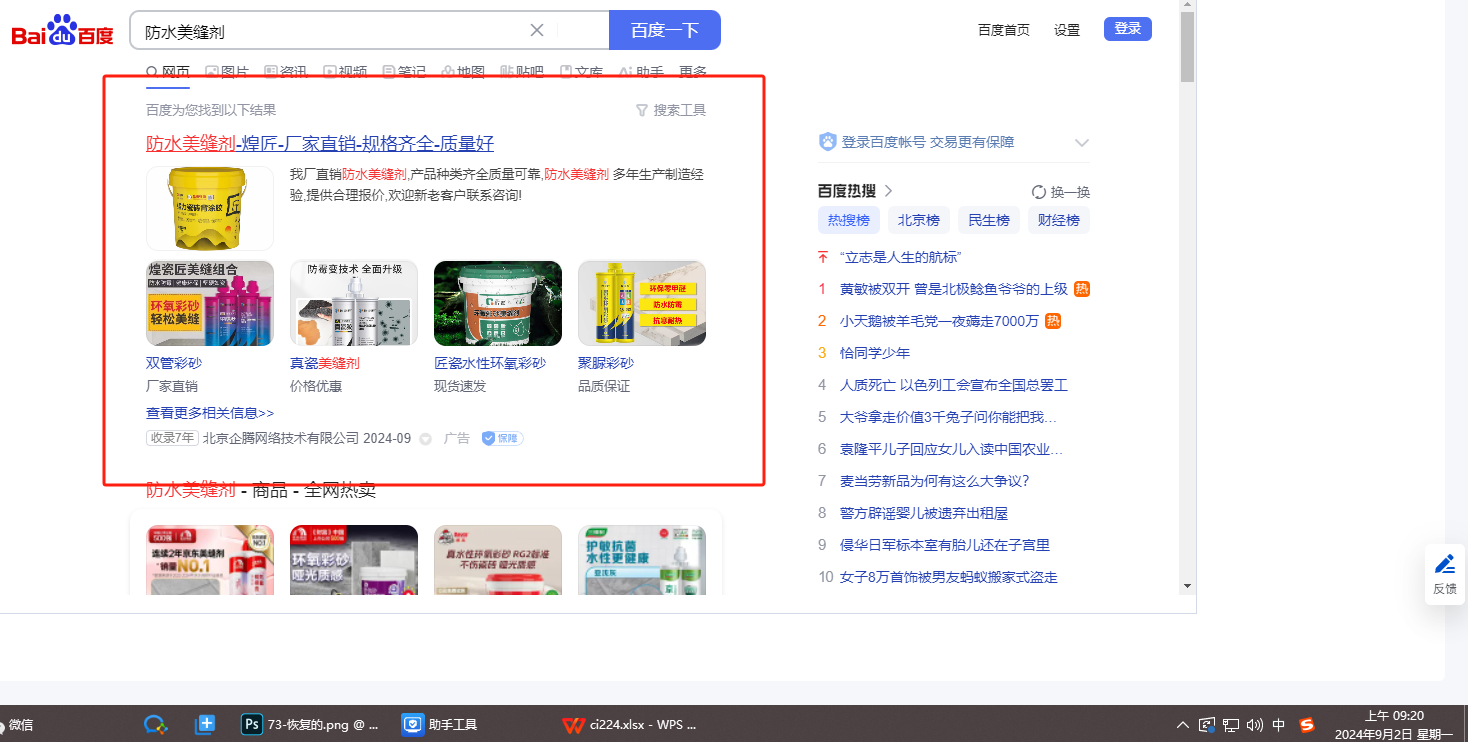
Task: Click the green bucket product image
Action: [x=498, y=303]
